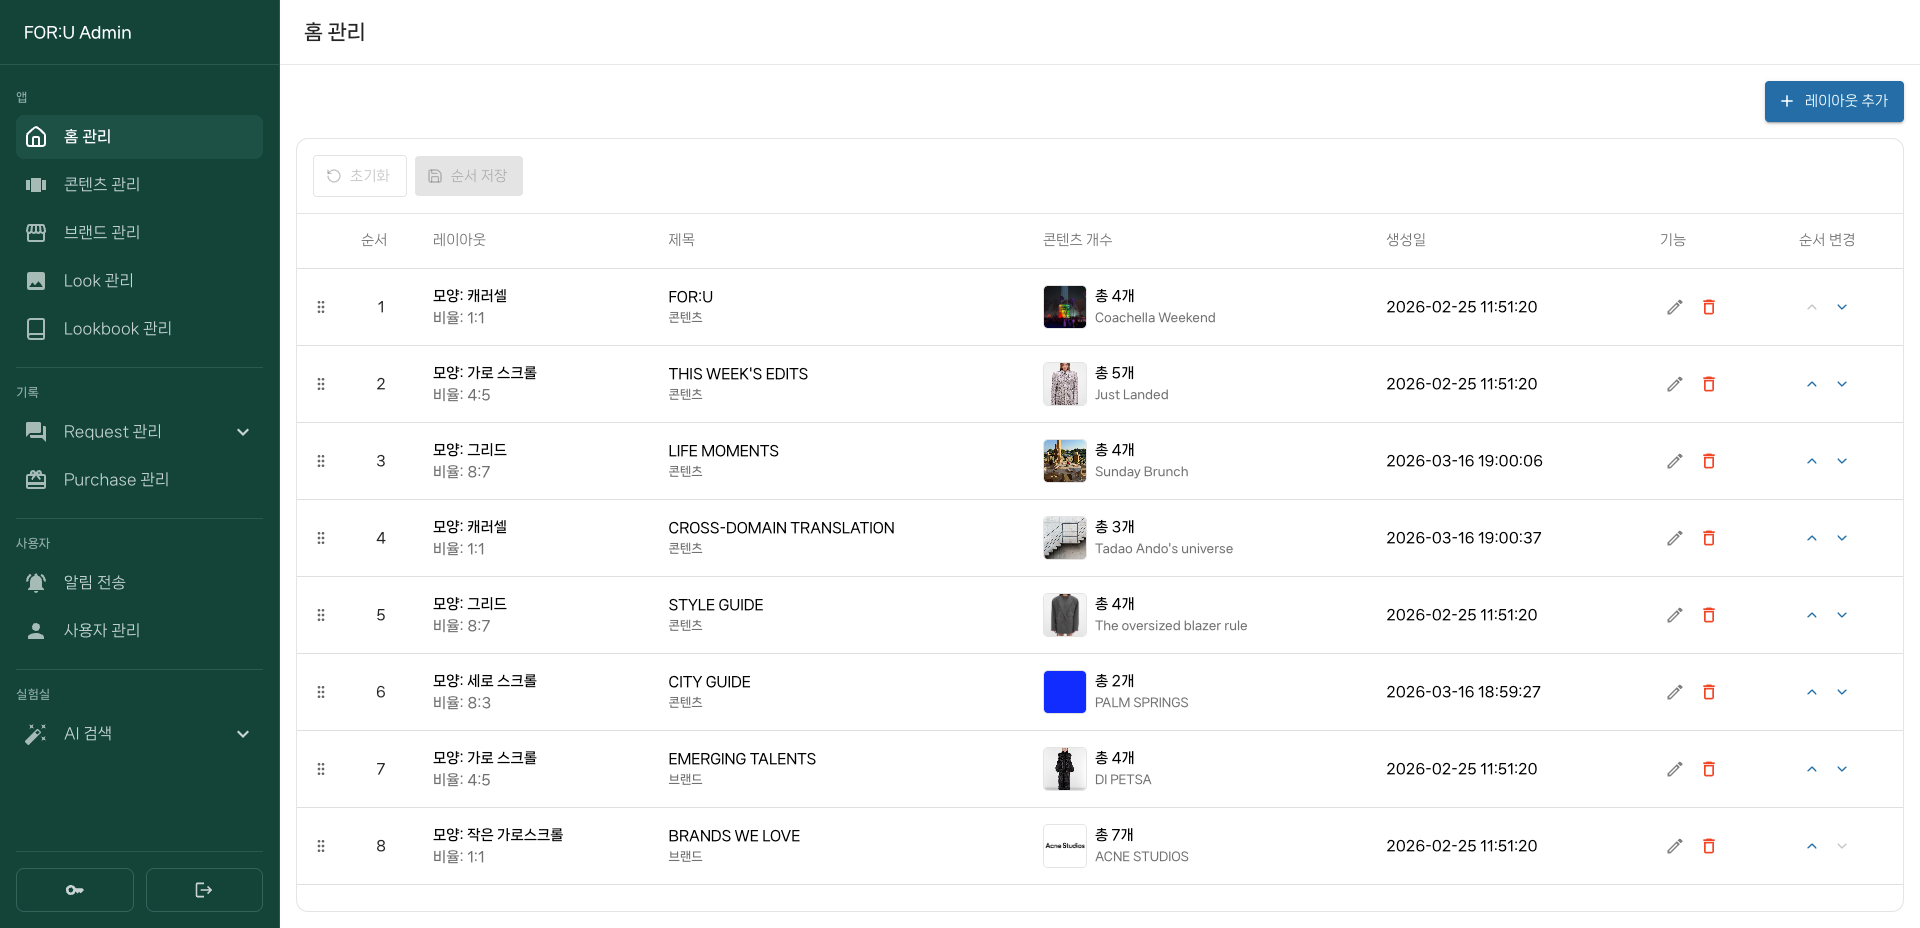The image size is (1920, 928).
Task: Move FOR:U row down with chevron
Action: pos(1841,307)
